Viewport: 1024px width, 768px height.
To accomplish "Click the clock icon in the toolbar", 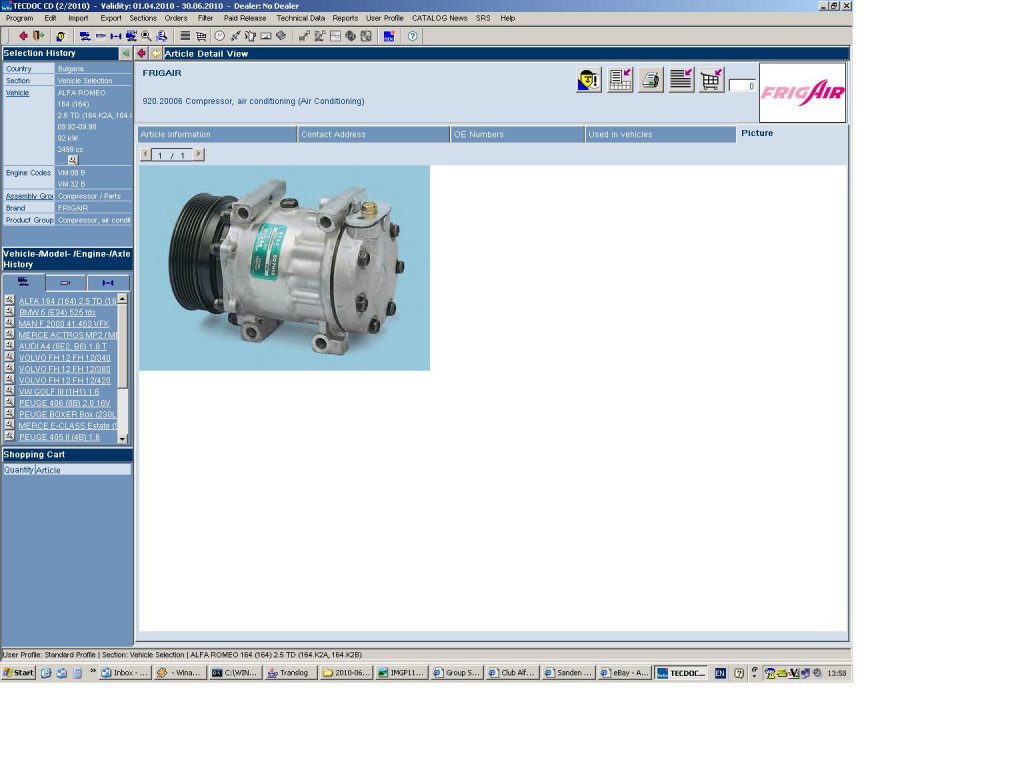I will [x=219, y=36].
